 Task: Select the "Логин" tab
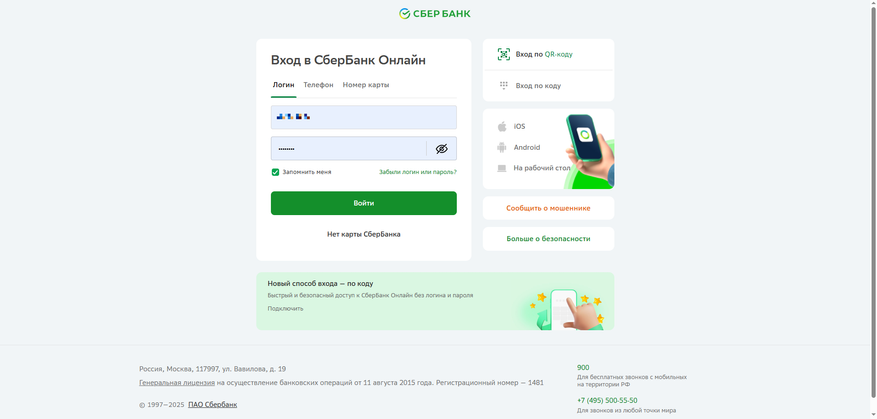pyautogui.click(x=284, y=85)
